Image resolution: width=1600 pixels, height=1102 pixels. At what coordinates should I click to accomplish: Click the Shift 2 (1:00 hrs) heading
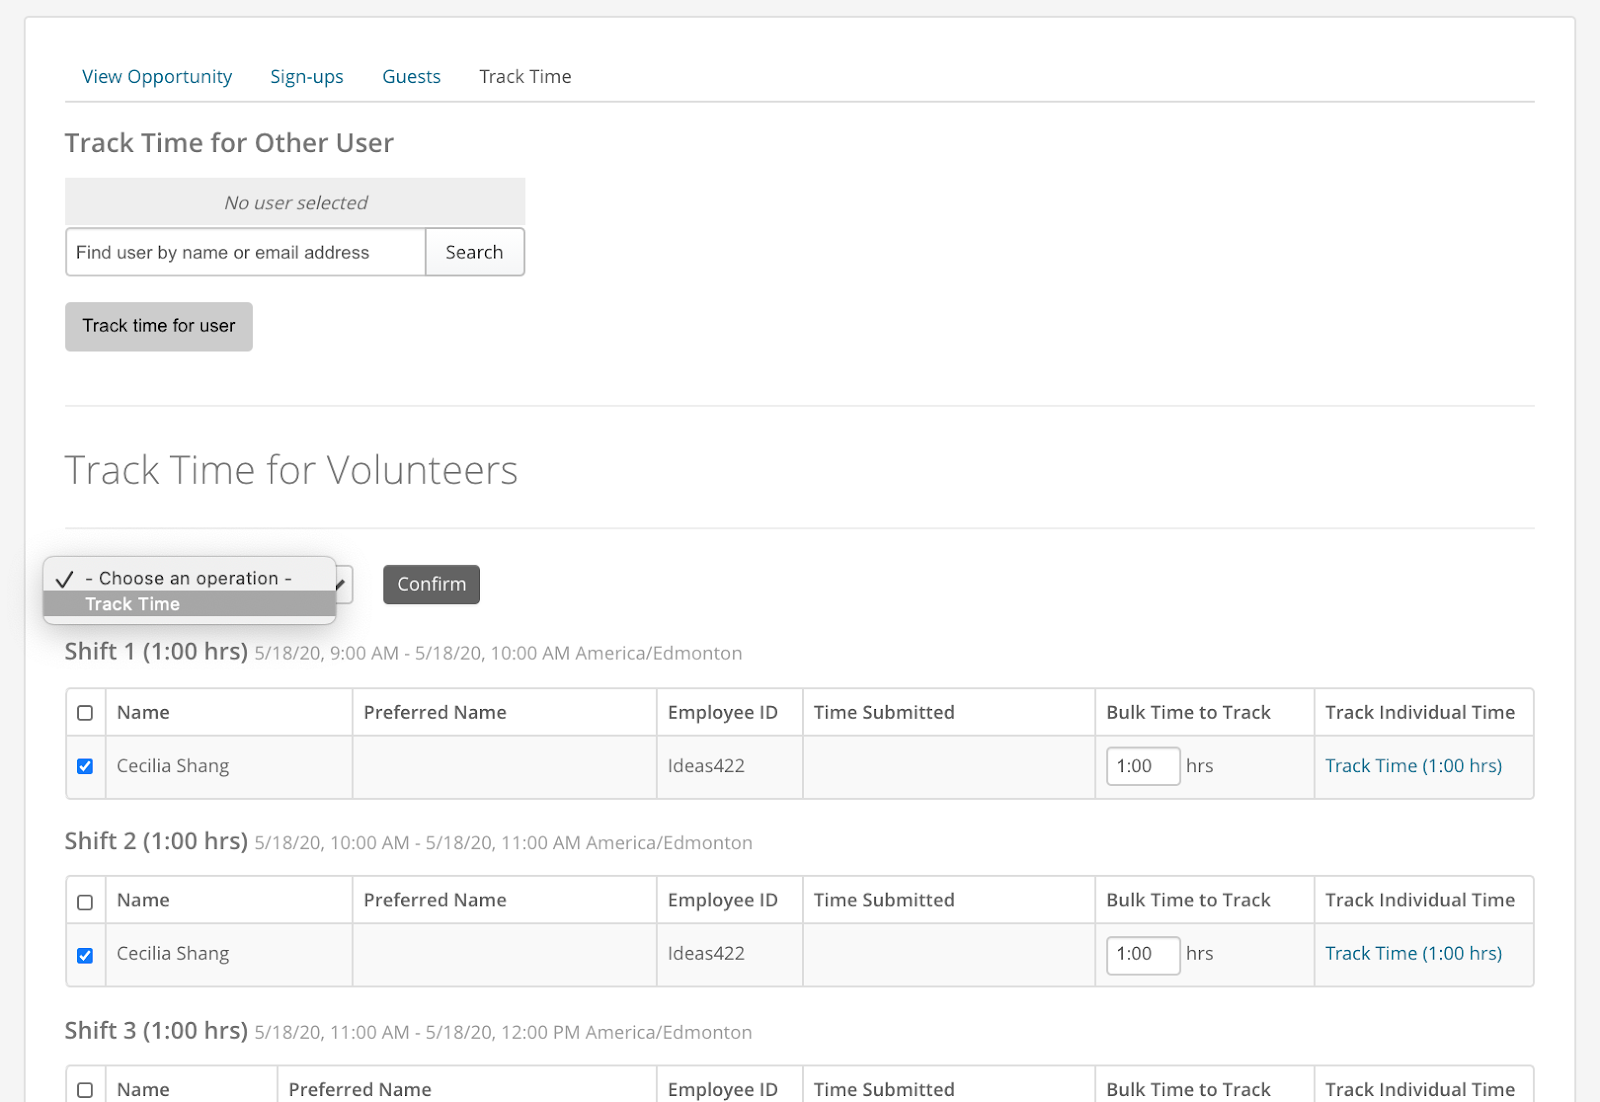click(x=156, y=841)
